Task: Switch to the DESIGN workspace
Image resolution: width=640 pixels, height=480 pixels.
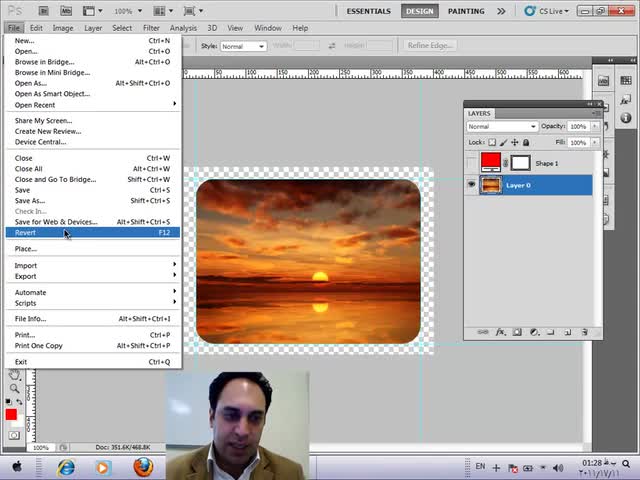Action: tap(420, 11)
